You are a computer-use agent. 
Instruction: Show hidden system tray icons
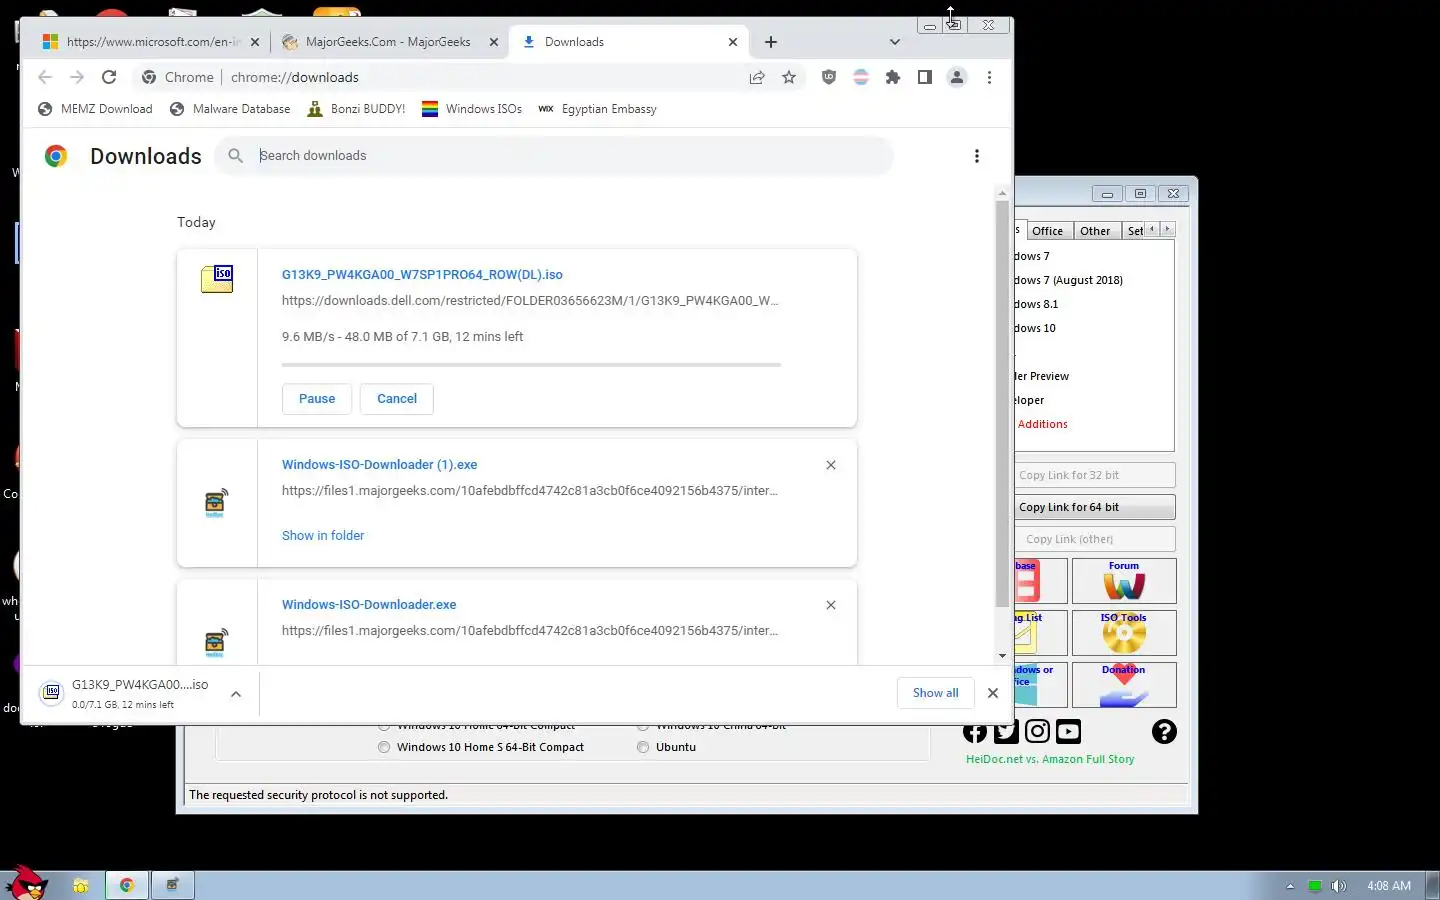pos(1290,886)
